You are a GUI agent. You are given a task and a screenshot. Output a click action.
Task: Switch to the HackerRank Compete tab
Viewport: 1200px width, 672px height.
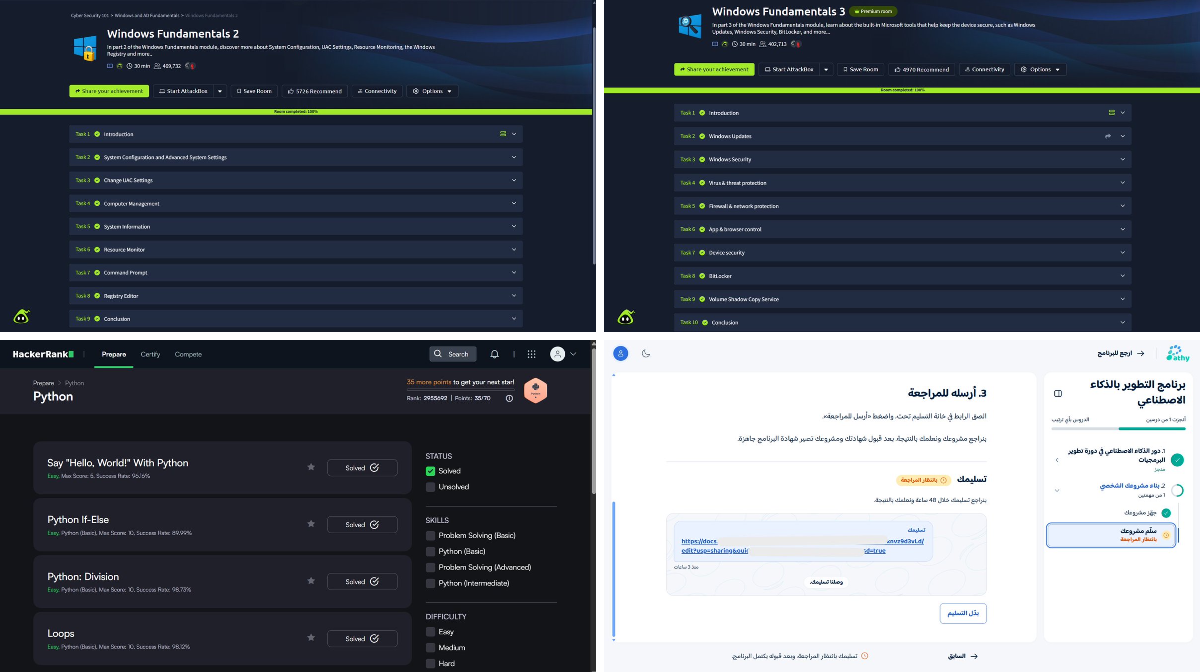[x=188, y=354]
